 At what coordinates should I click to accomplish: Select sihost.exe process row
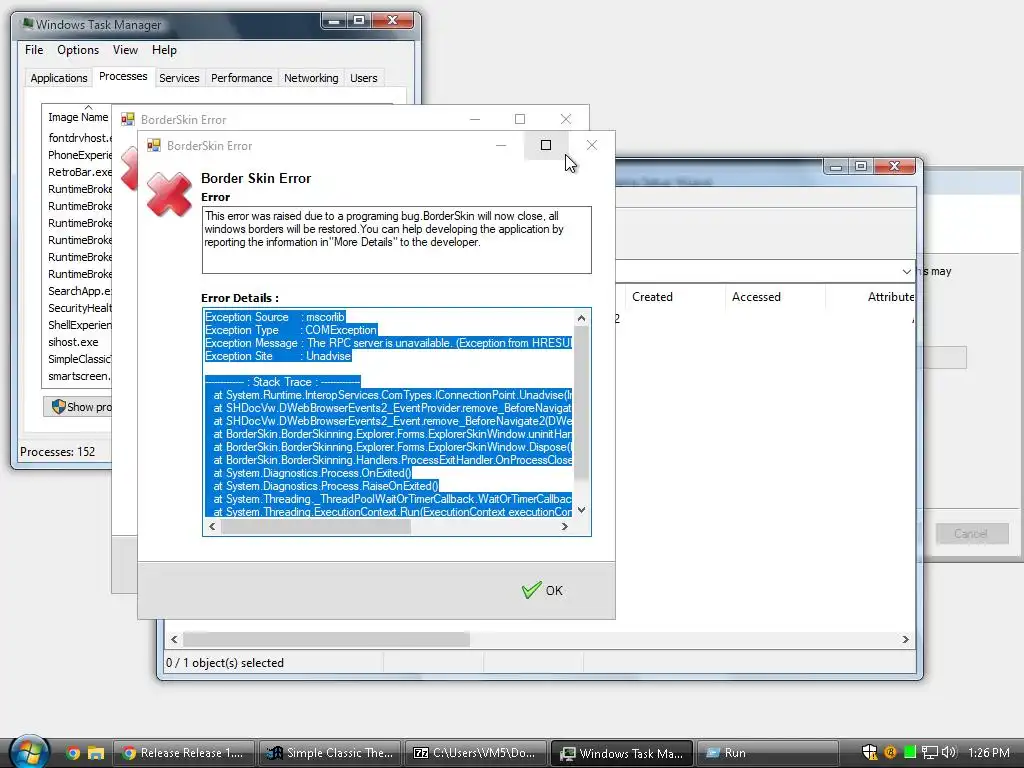coord(73,342)
